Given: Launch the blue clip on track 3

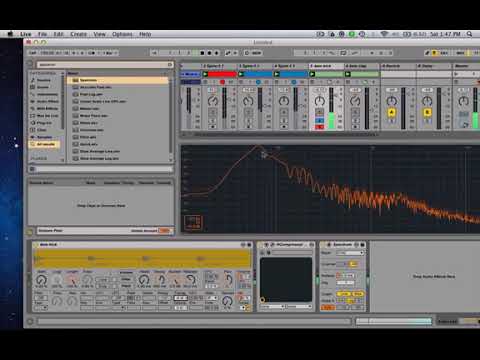Looking at the screenshot, I should 241,74.
